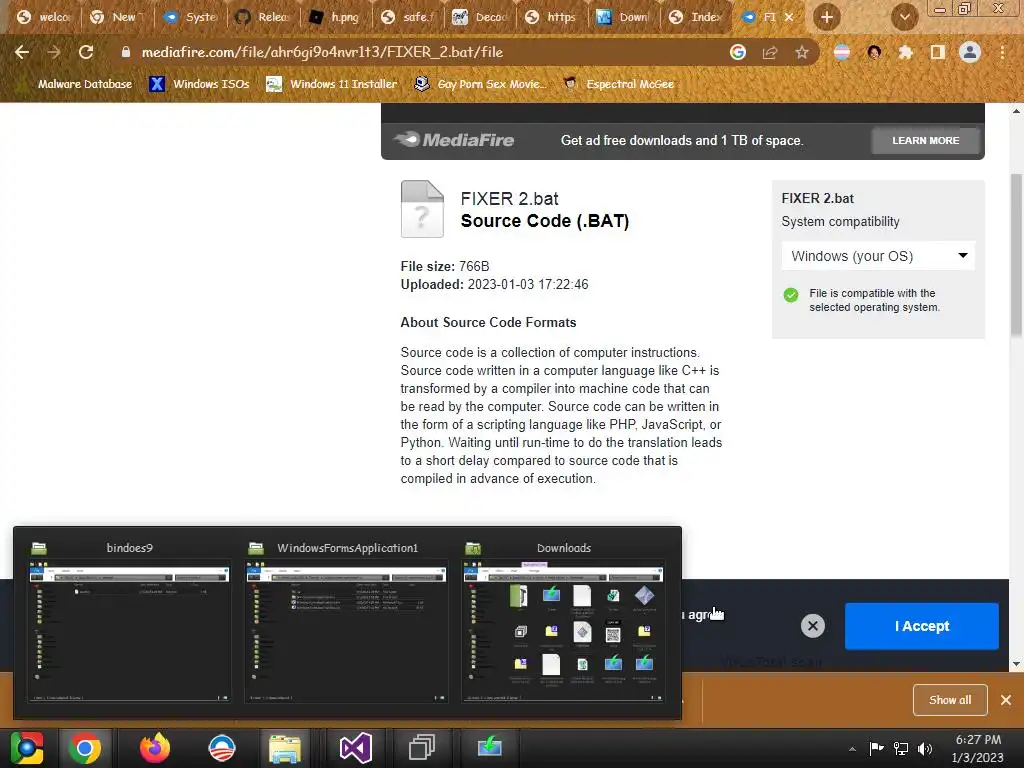
Task: Open Windows 11 Installer bookmark
Action: [x=332, y=84]
